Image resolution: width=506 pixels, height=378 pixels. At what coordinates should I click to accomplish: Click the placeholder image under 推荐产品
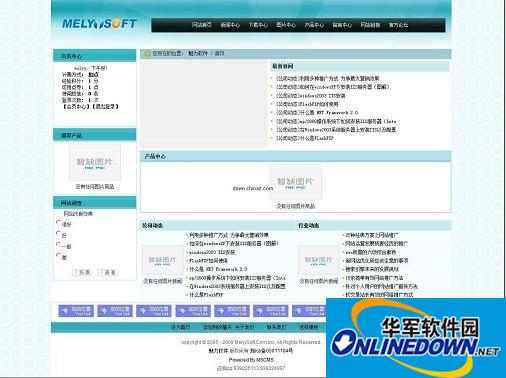click(95, 162)
